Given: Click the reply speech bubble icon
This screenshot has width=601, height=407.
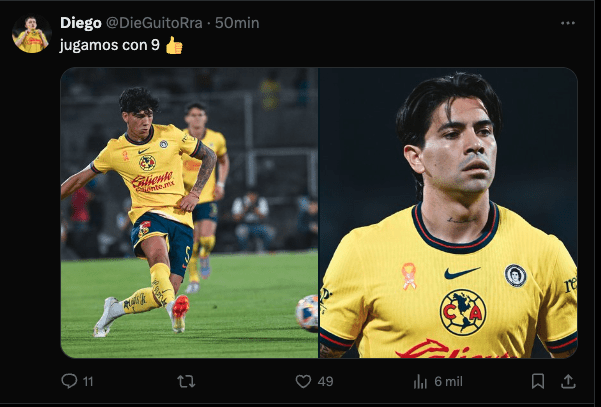Looking at the screenshot, I should click(x=69, y=381).
